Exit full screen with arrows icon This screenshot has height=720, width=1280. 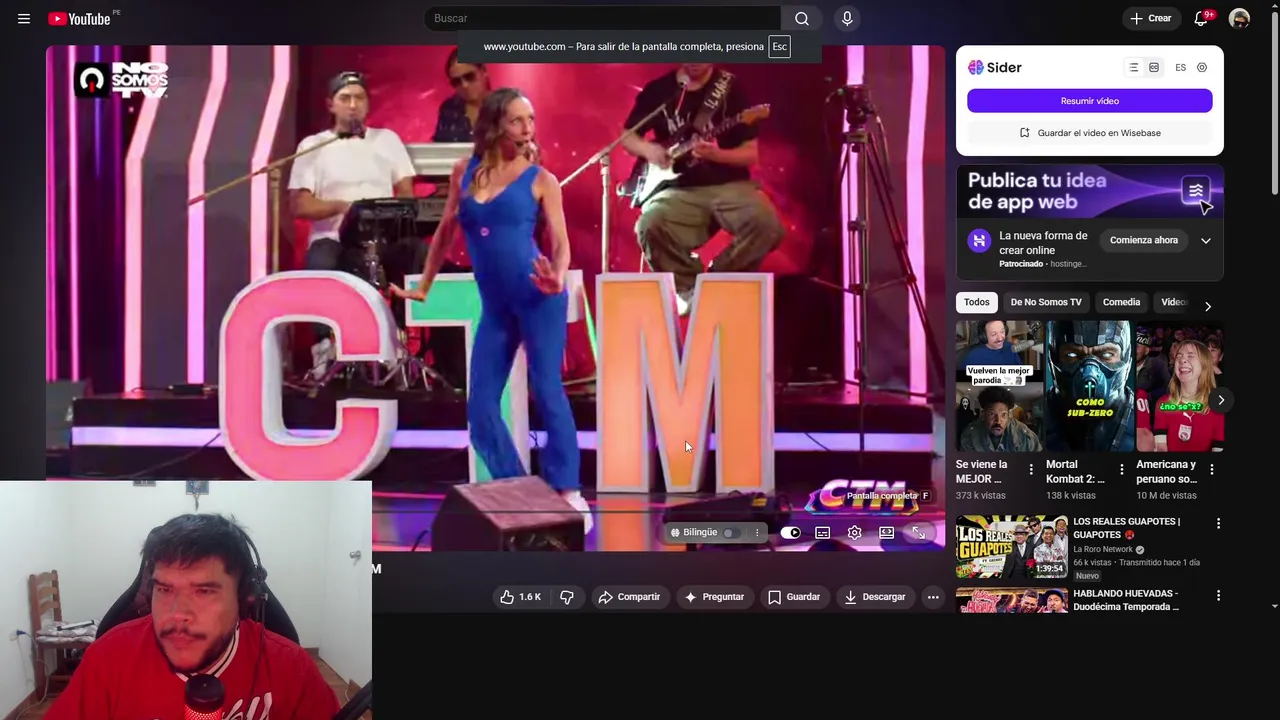918,533
